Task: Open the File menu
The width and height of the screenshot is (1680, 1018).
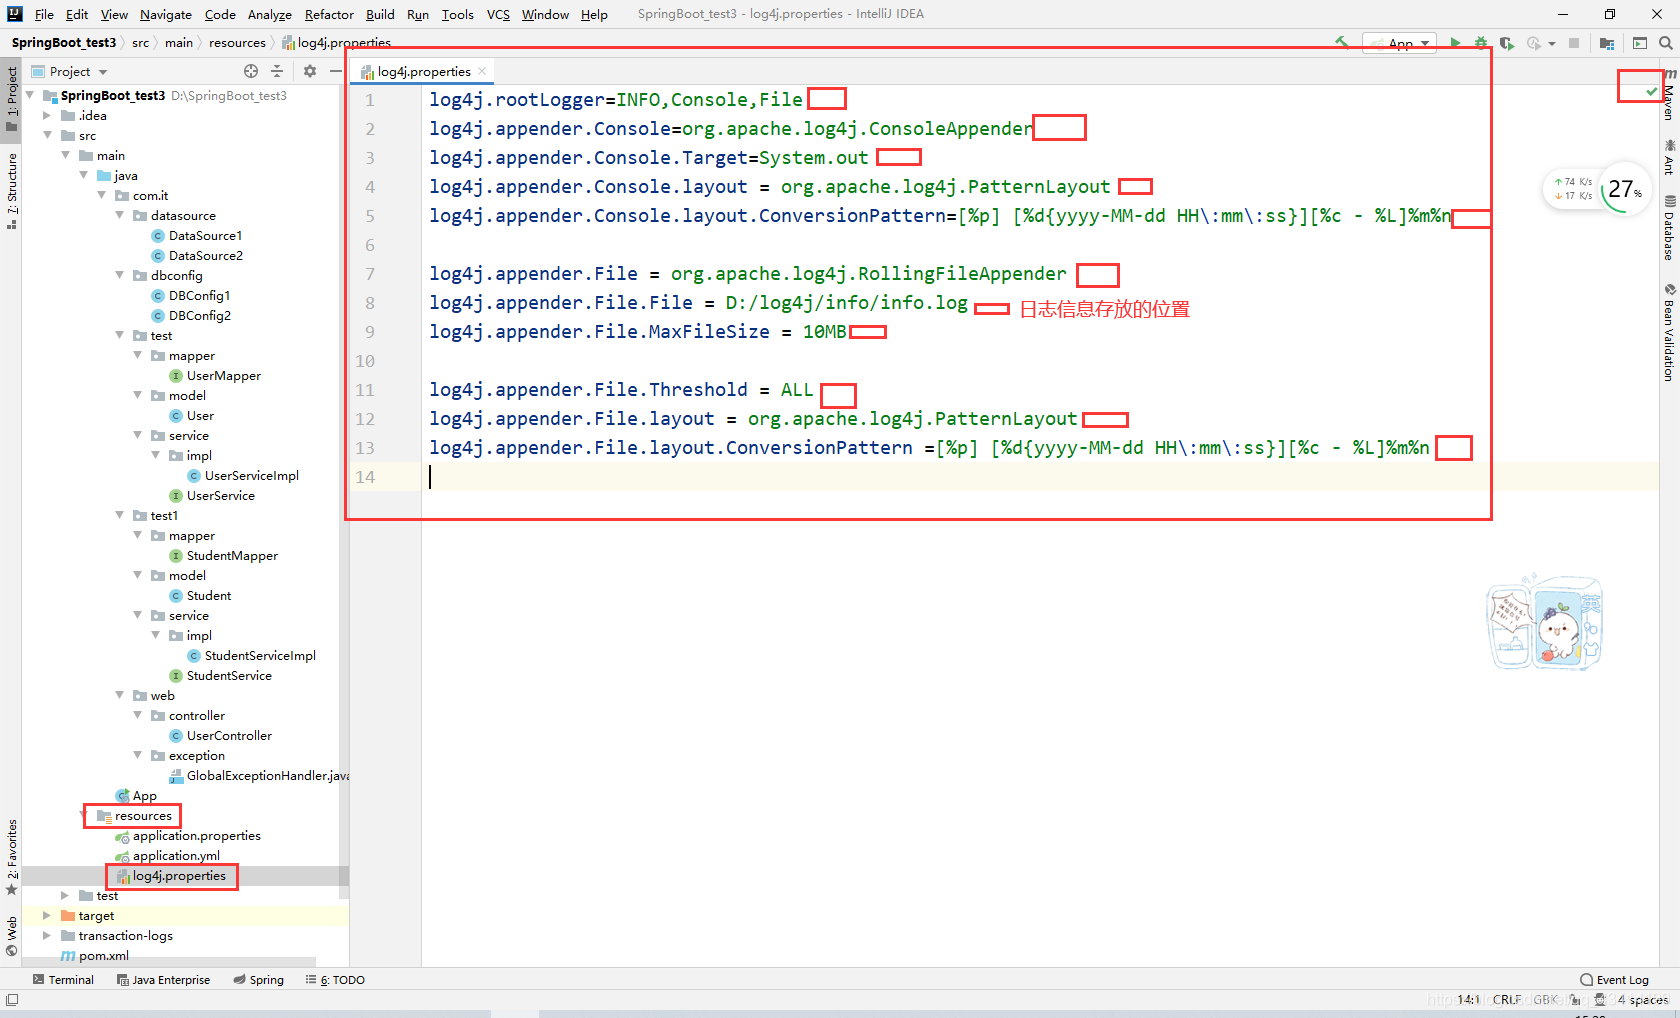Action: 44,14
